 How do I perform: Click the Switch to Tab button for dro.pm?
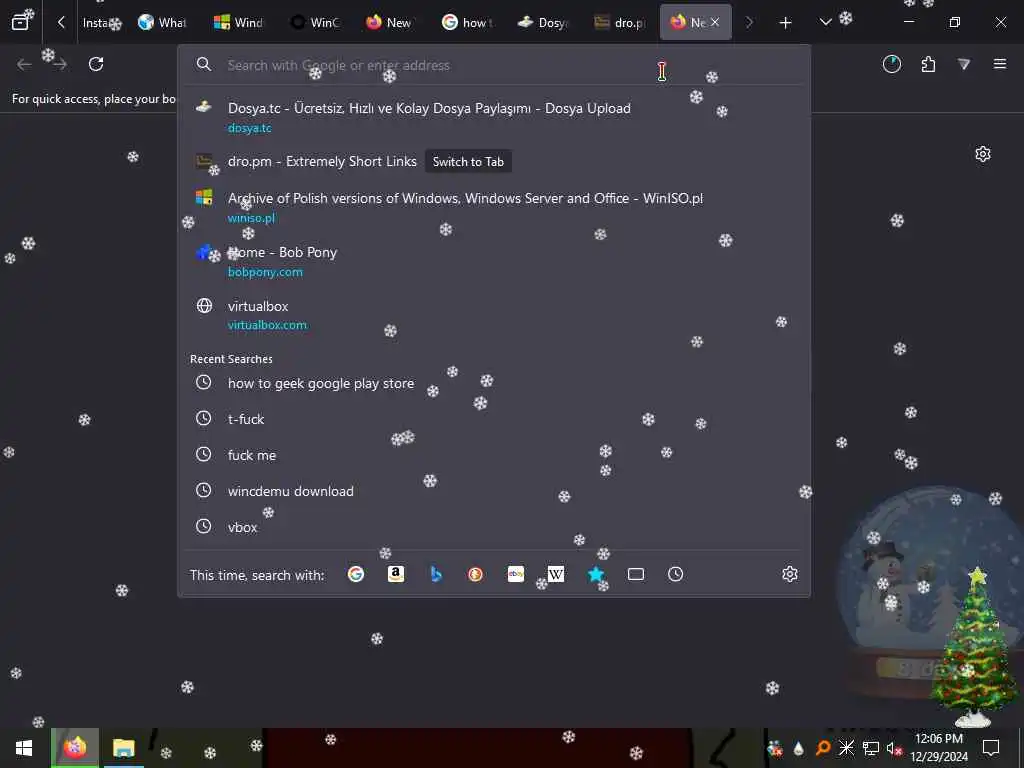[x=468, y=161]
